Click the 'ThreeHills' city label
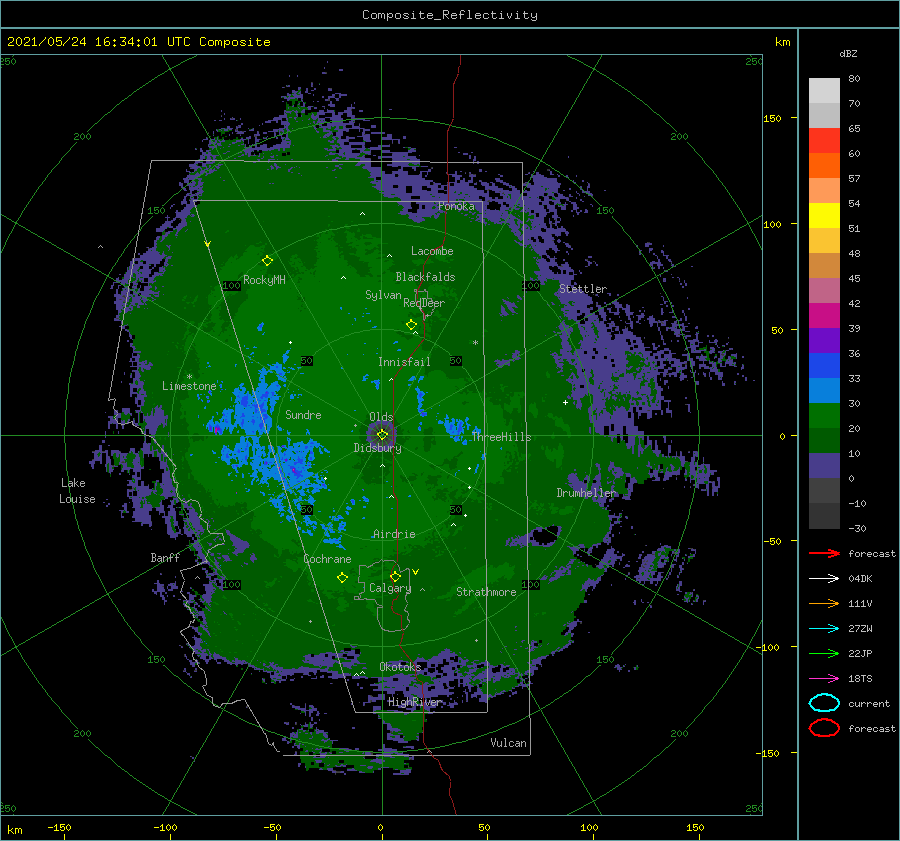900x841 pixels. coord(502,437)
